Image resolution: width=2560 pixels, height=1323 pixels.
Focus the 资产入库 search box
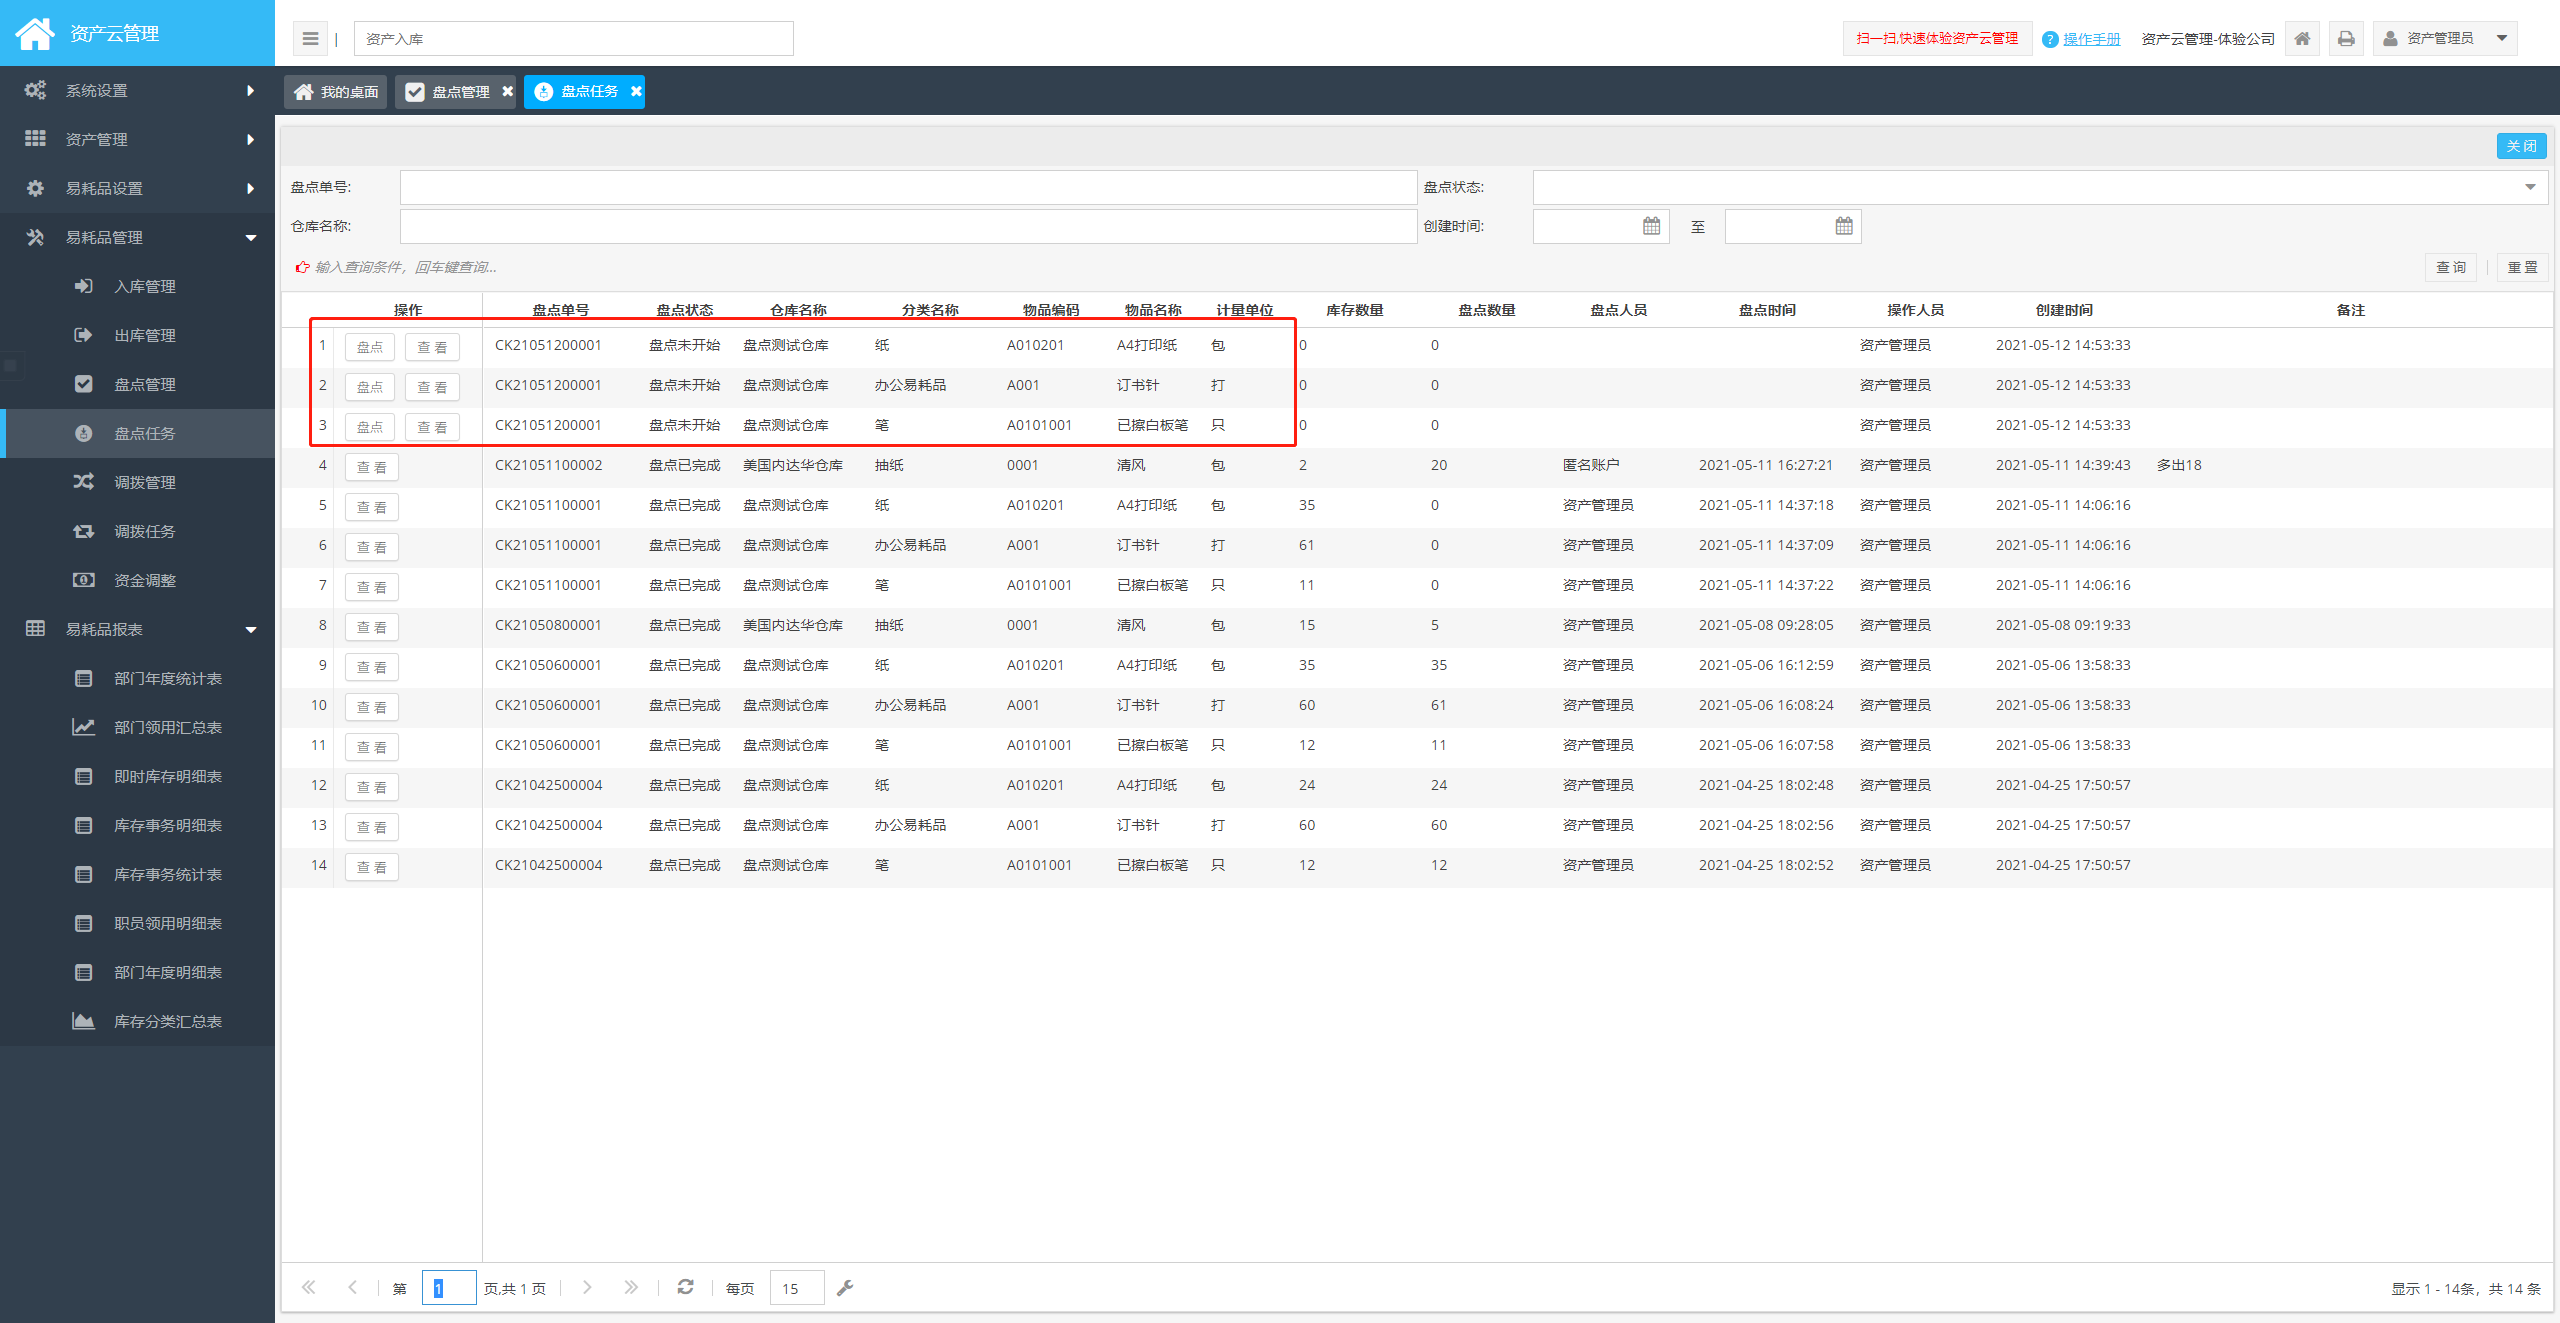[573, 39]
